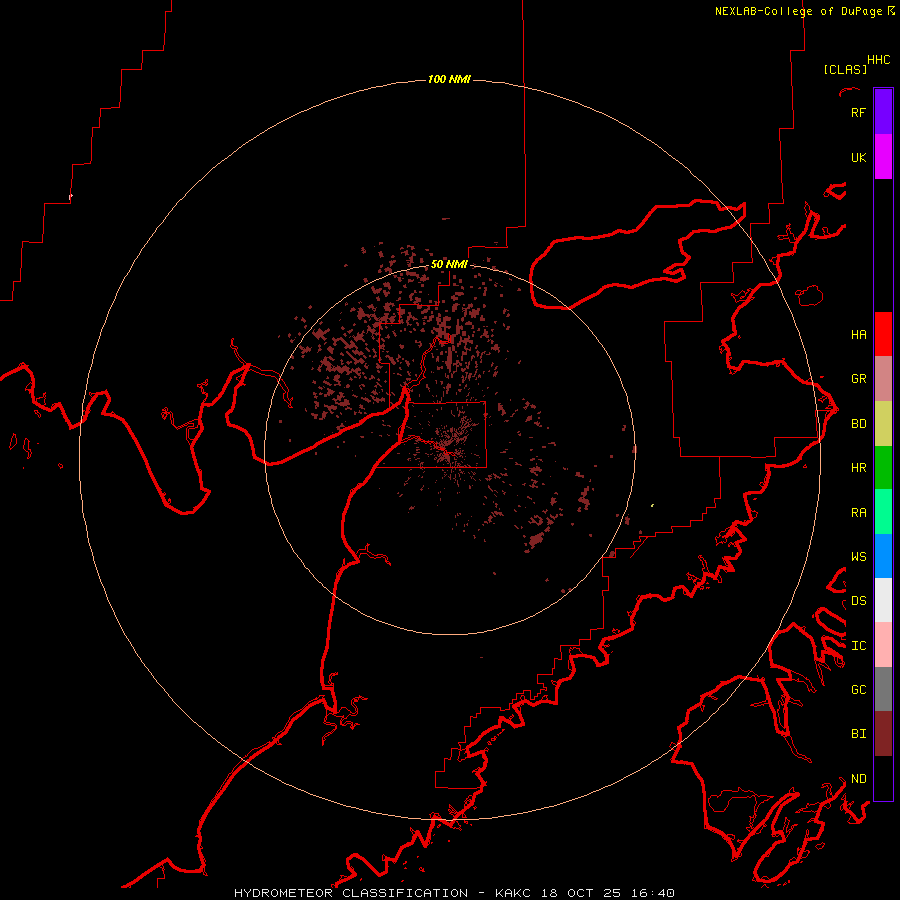
Task: Click the UK magenta legend swatch
Action: (x=883, y=157)
